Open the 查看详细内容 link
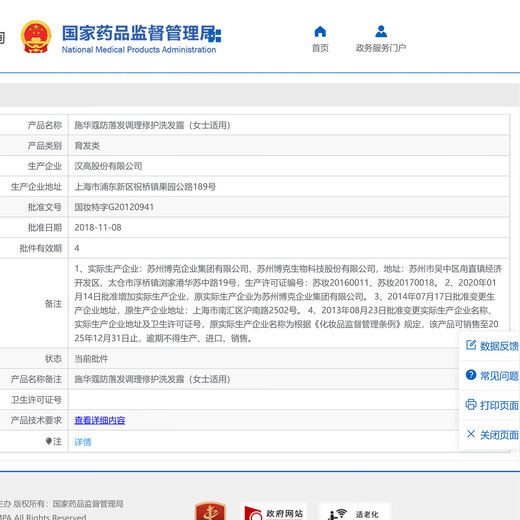This screenshot has height=520, width=520. 100,420
